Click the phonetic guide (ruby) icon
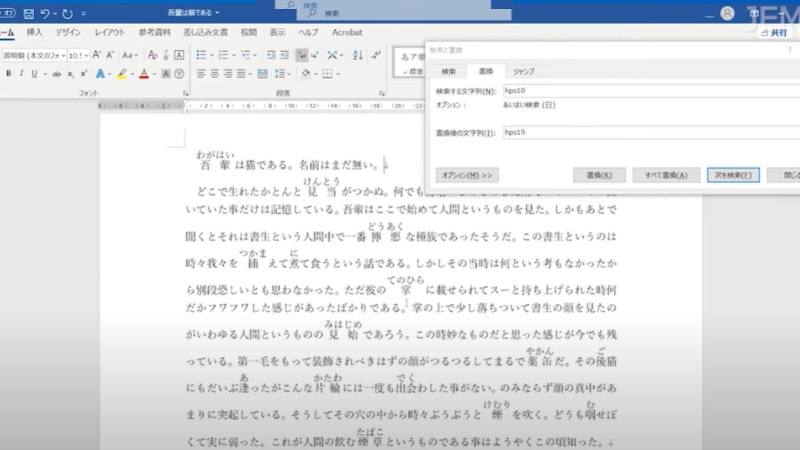 (x=166, y=55)
